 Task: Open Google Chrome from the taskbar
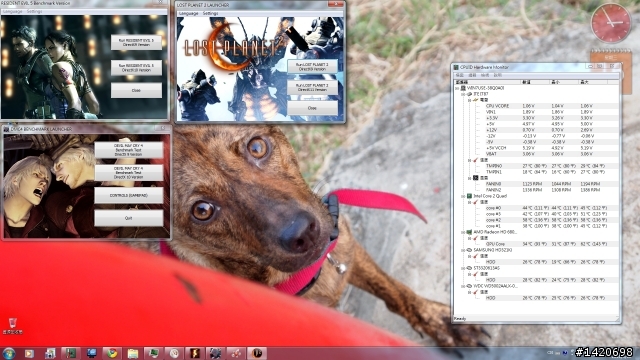[x=112, y=353]
